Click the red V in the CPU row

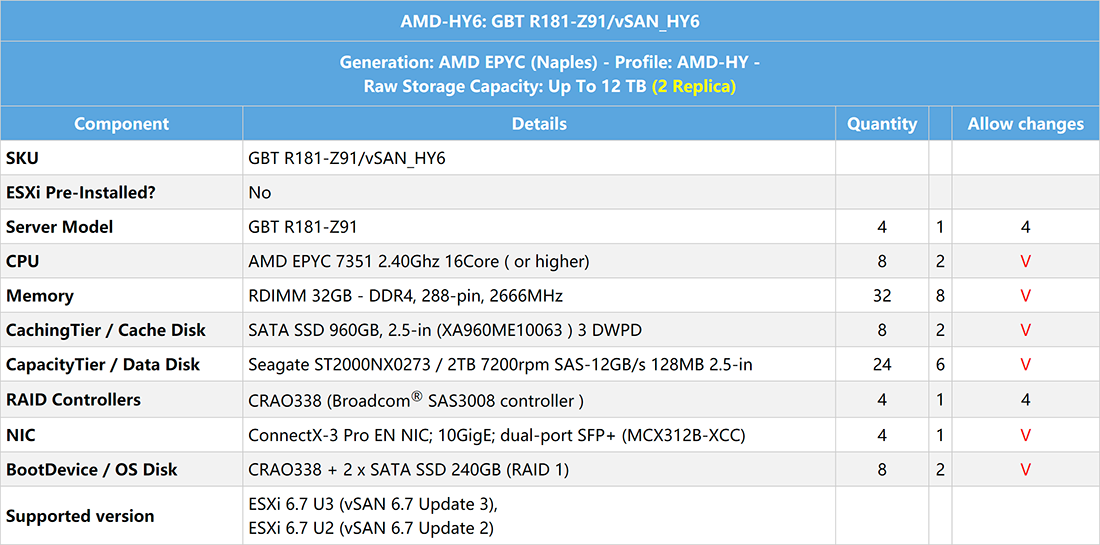(1025, 262)
